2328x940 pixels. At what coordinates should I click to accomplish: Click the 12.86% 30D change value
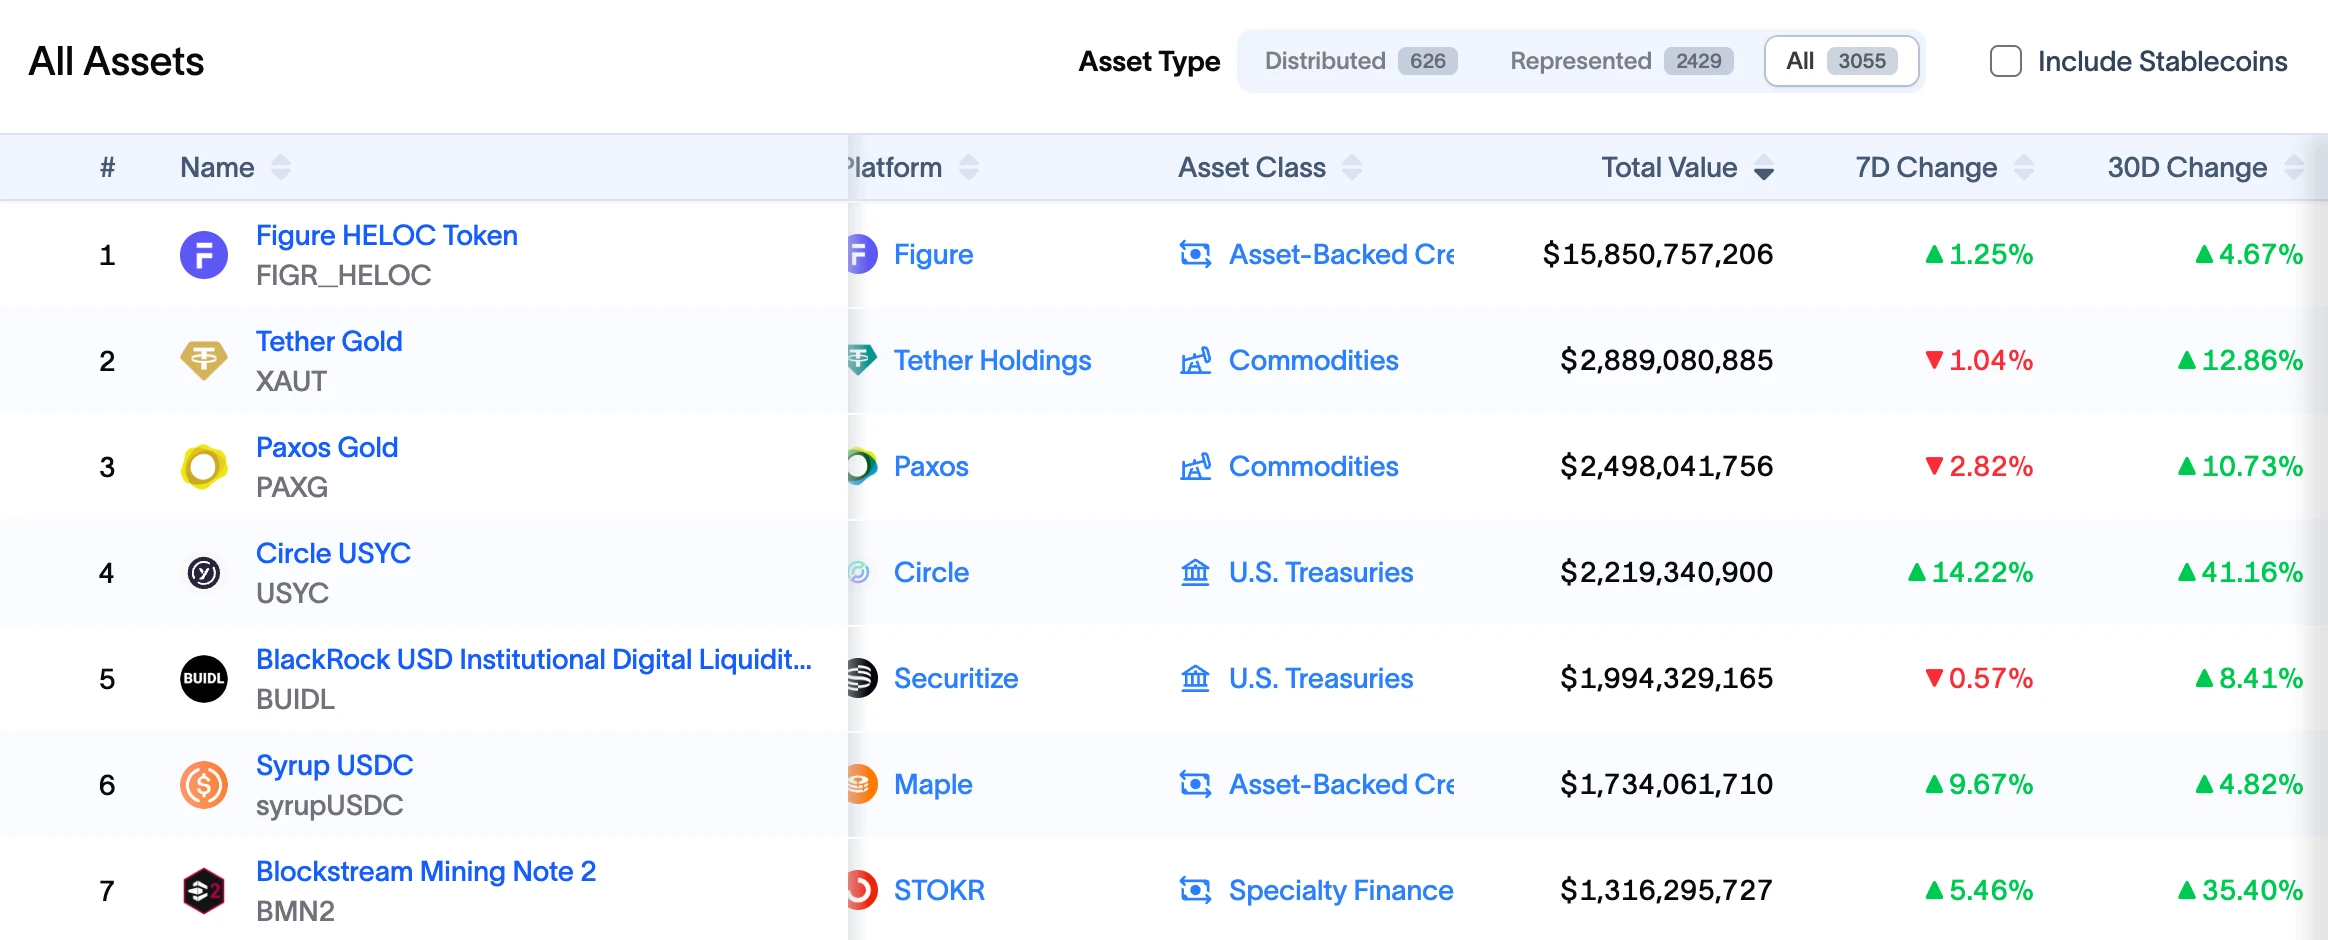pyautogui.click(x=2240, y=360)
